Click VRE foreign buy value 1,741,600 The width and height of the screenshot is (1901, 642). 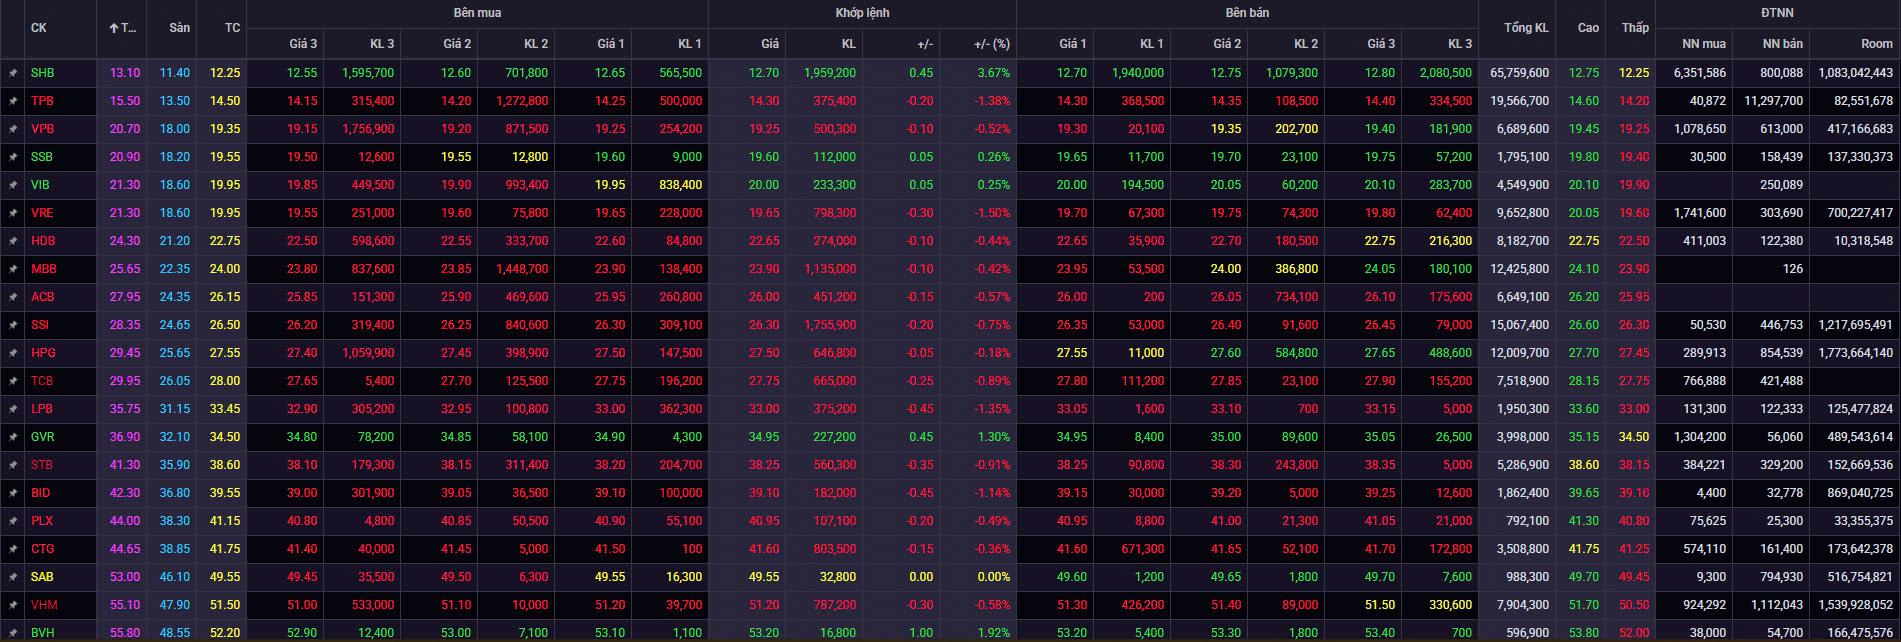click(1699, 213)
